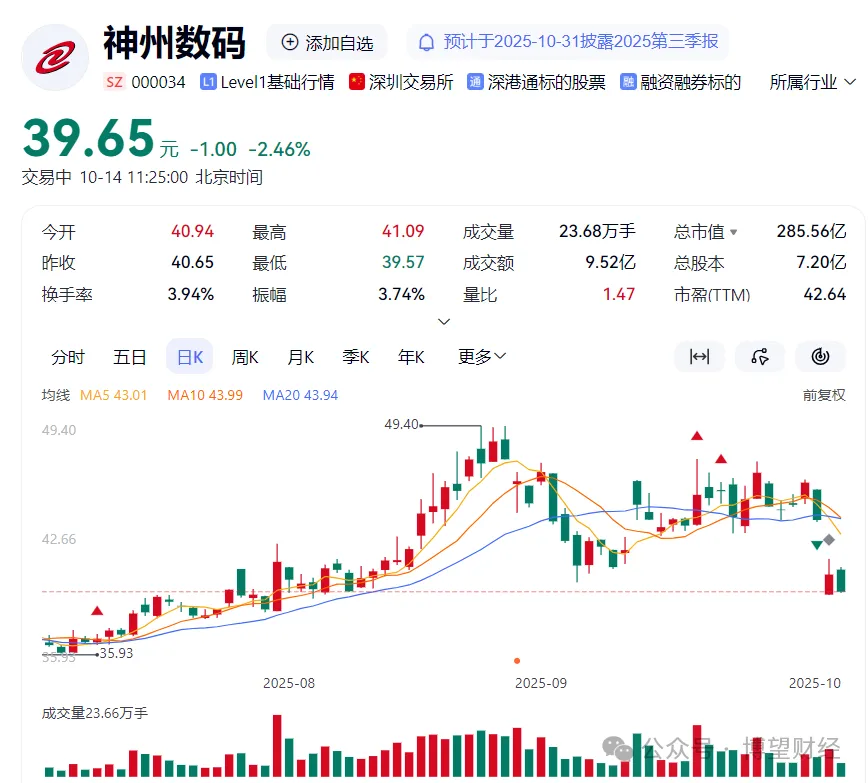Click the 神州数码 company logo

click(55, 58)
